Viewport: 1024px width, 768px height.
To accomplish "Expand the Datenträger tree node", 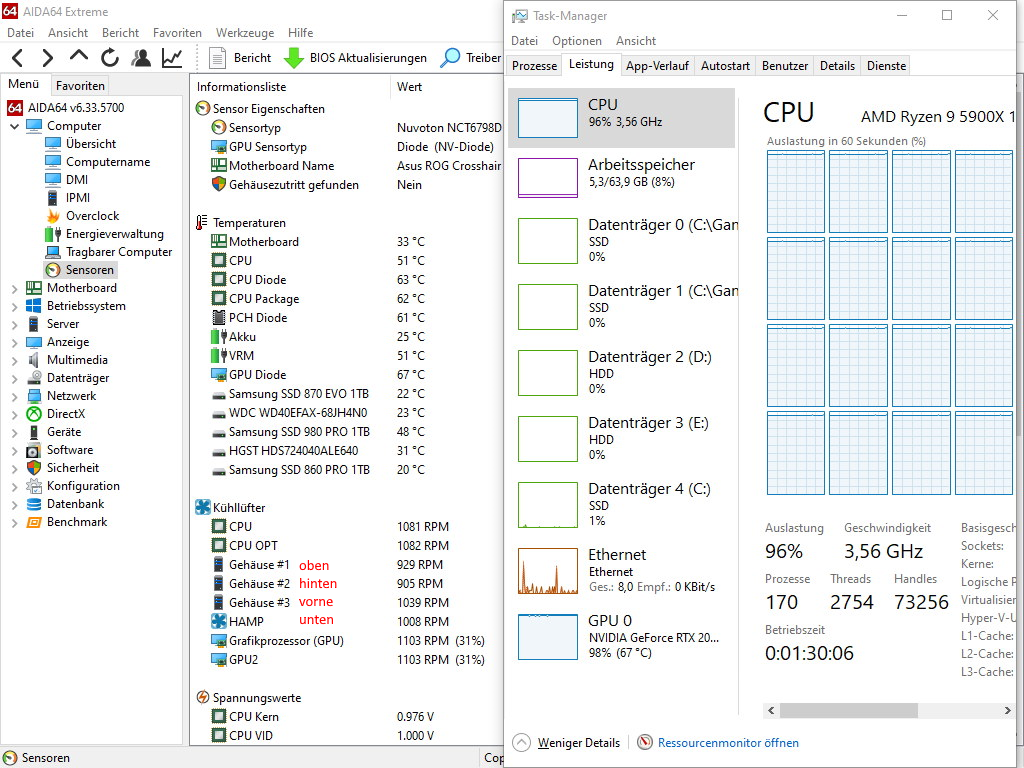I will click(14, 378).
